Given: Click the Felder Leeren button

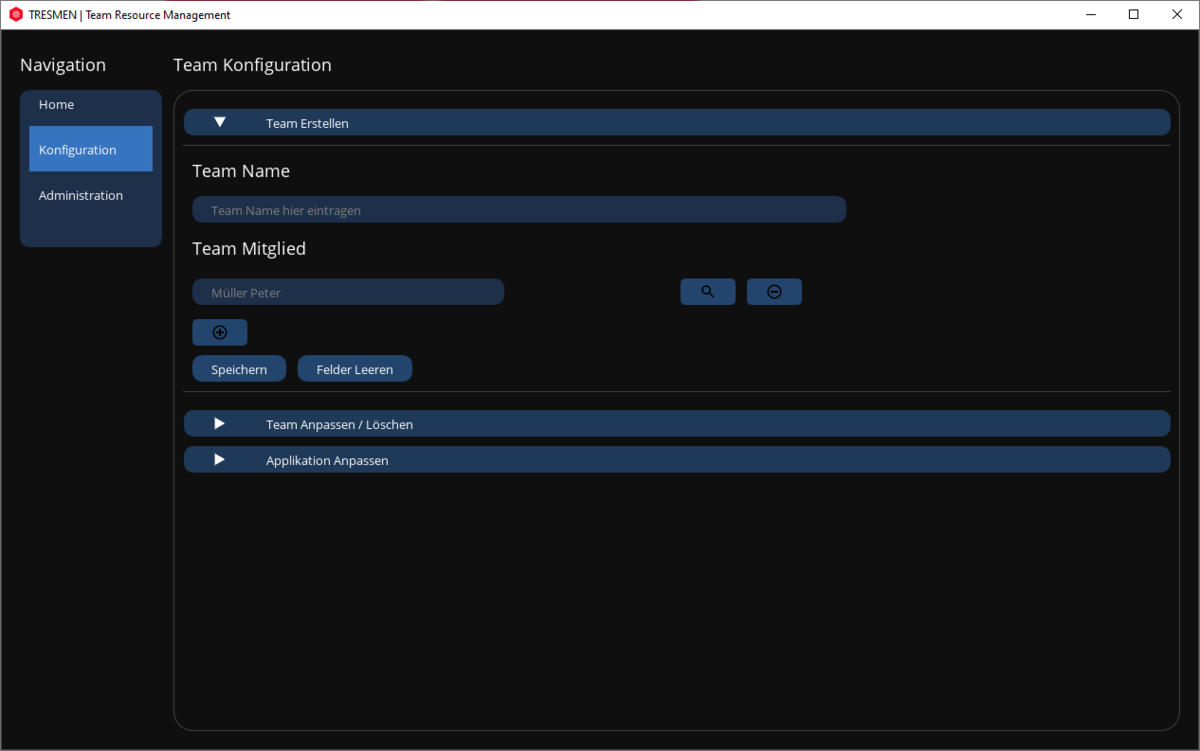Looking at the screenshot, I should (x=354, y=369).
